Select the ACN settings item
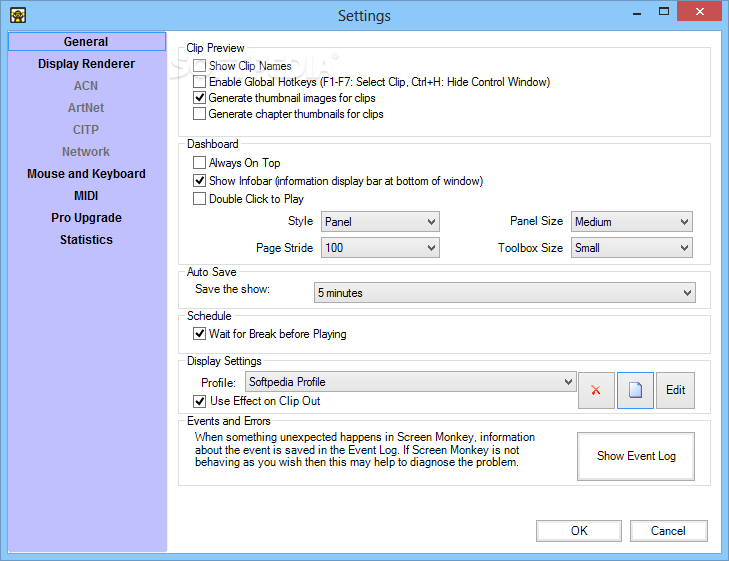The height and width of the screenshot is (561, 729). tap(86, 86)
